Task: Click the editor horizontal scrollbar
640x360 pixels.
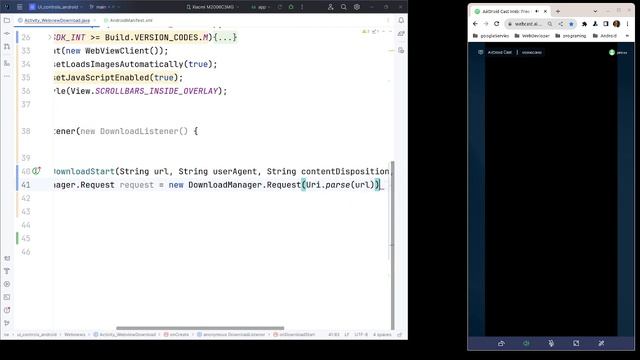Action: tap(200, 328)
